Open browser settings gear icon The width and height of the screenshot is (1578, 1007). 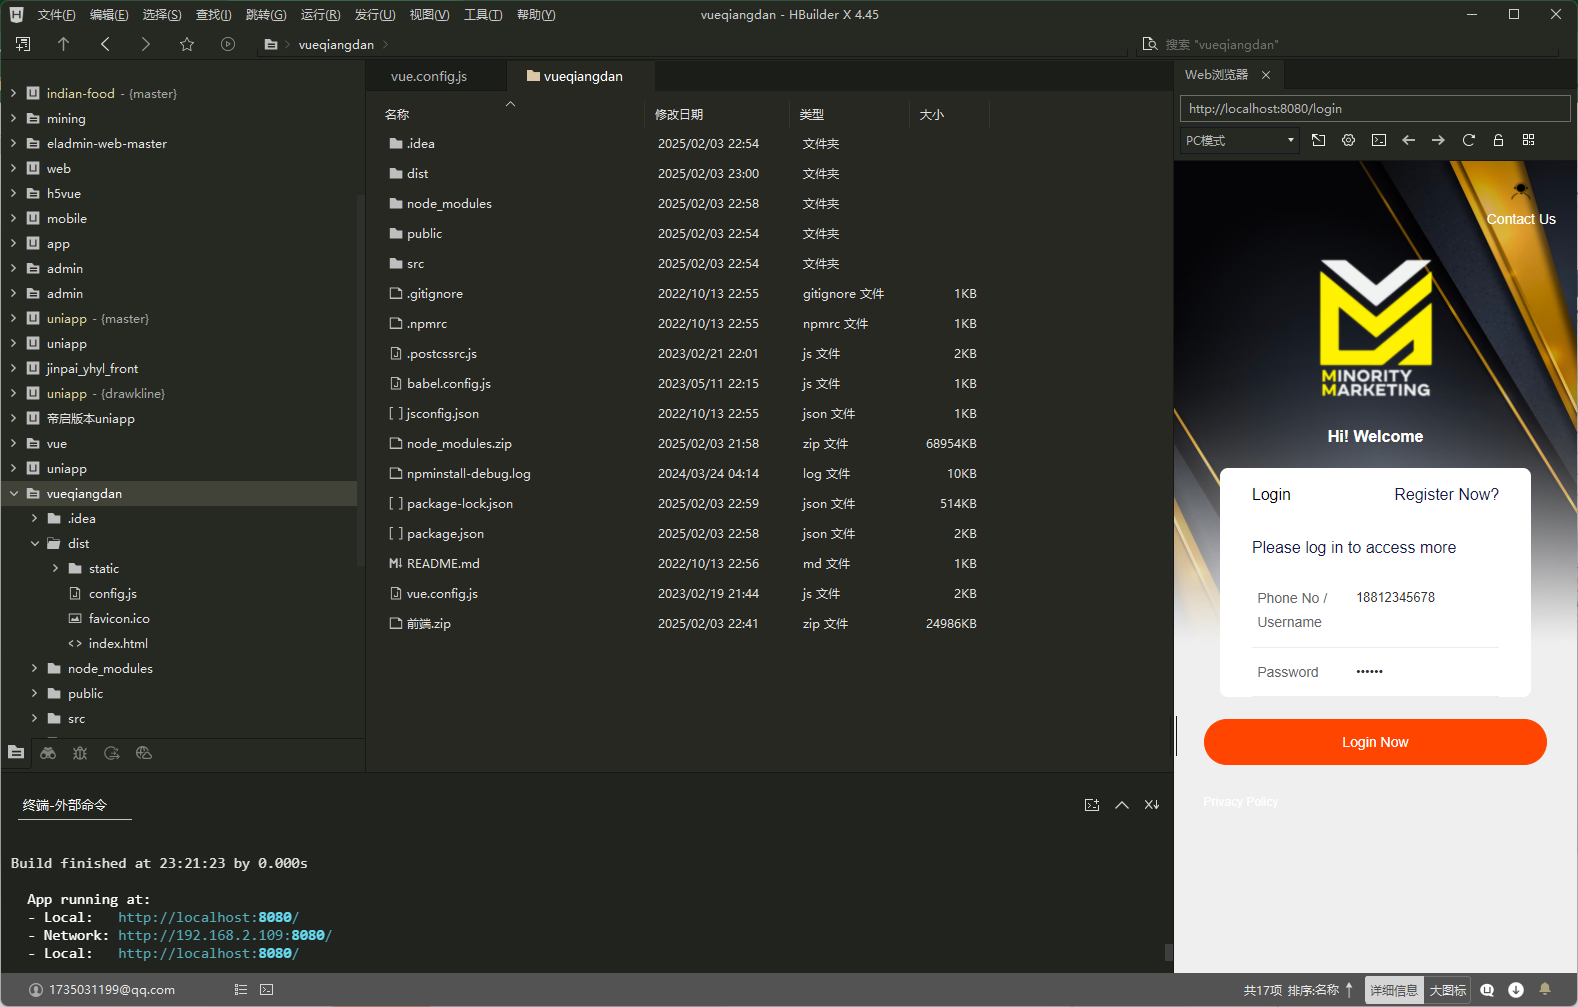pos(1348,140)
